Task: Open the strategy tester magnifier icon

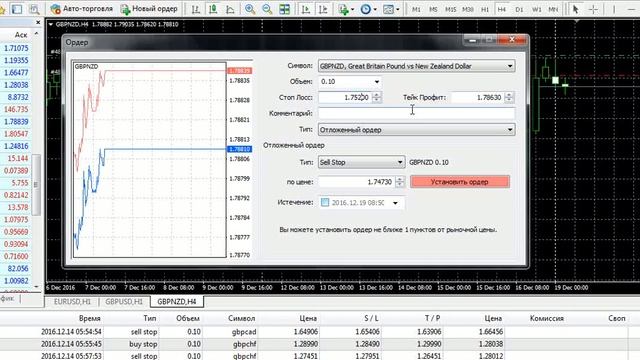Action: pyautogui.click(x=34, y=9)
